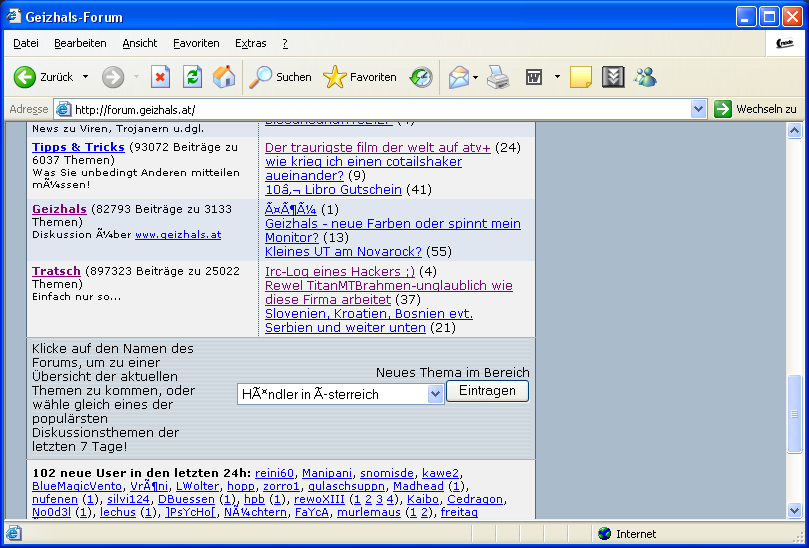Open the Datei menu
The image size is (809, 548).
pos(26,43)
